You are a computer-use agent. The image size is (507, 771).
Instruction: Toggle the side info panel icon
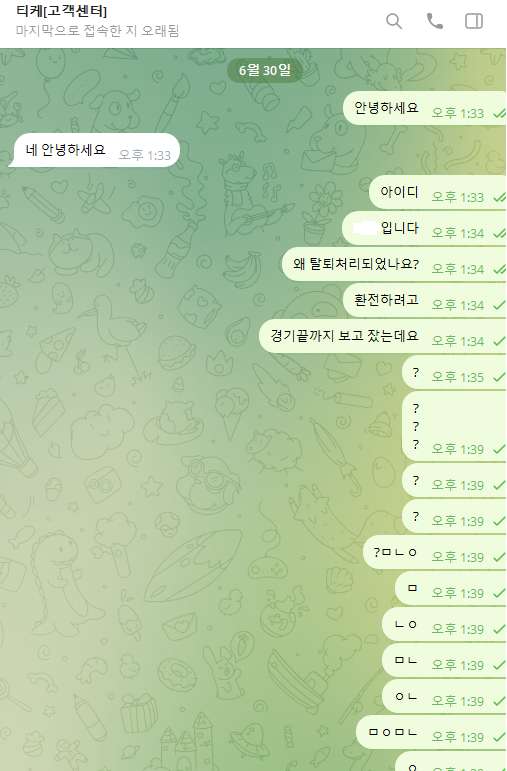[474, 21]
